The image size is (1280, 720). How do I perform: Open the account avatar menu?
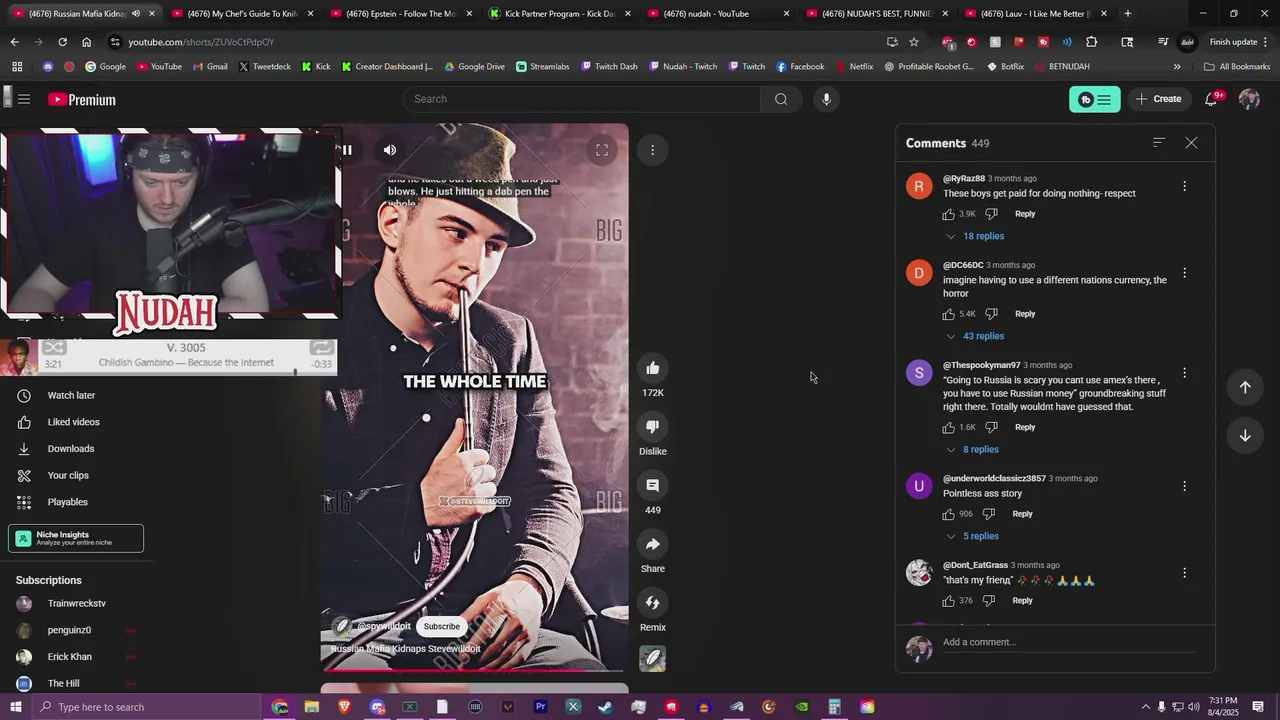click(1249, 99)
